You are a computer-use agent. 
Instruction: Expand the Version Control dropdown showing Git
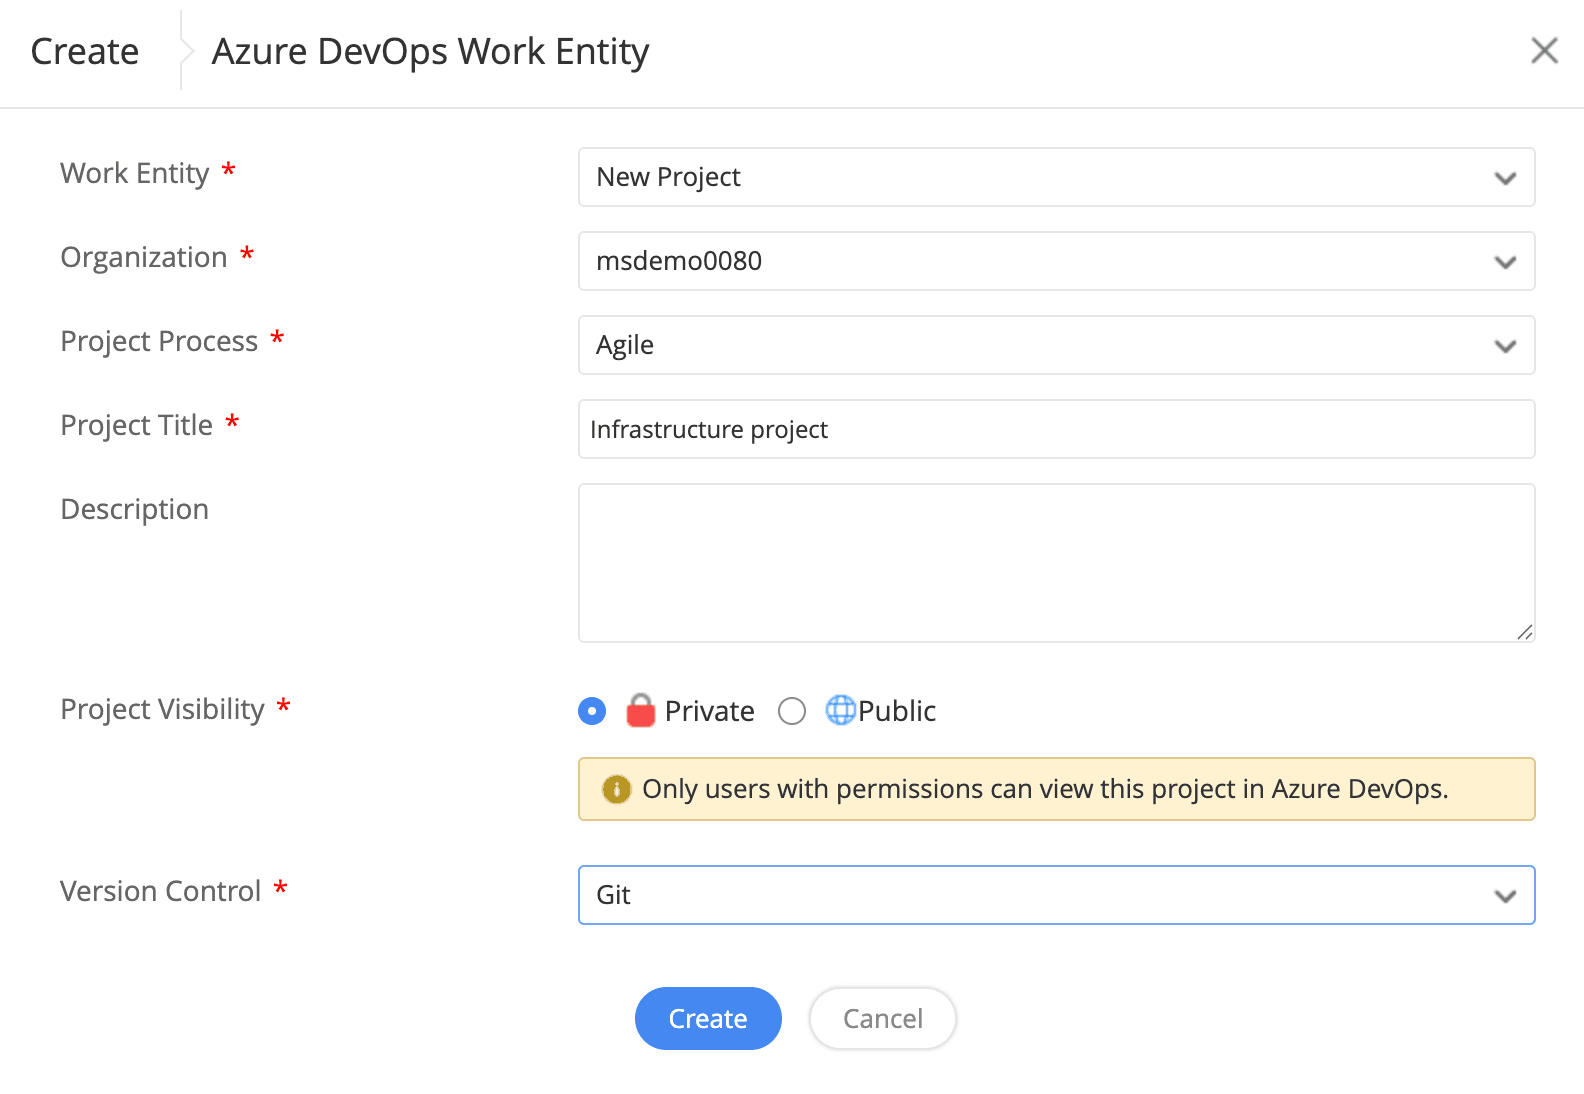(x=1056, y=895)
